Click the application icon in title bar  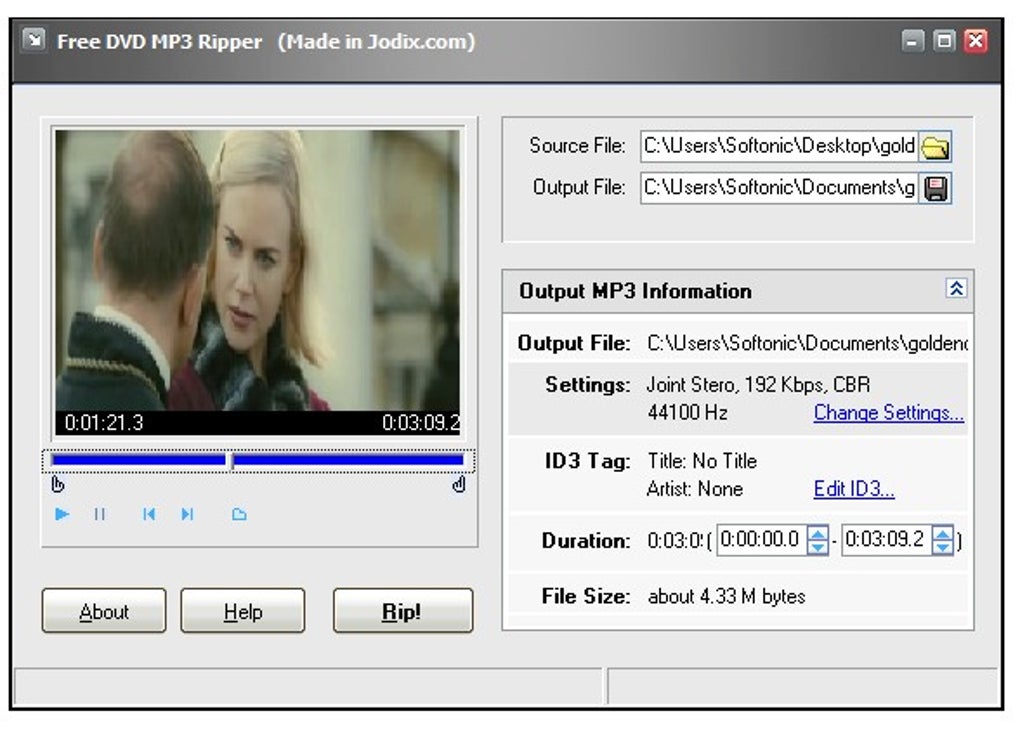tap(34, 40)
